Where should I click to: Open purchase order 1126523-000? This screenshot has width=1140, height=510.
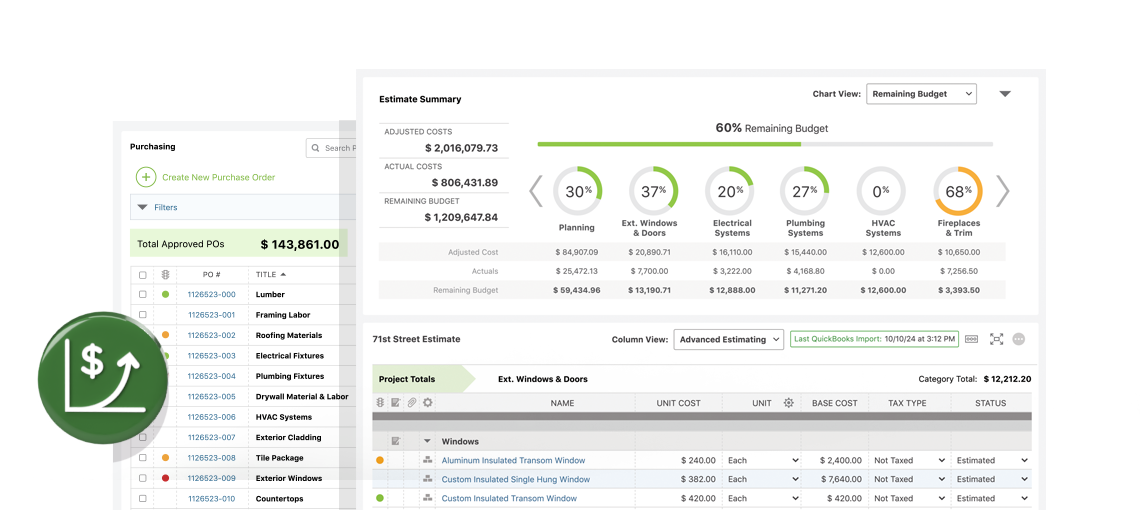212,295
